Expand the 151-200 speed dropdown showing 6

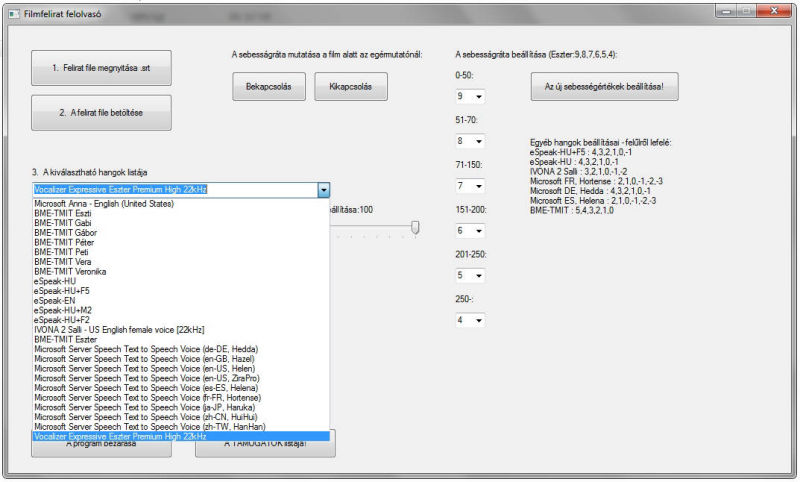point(470,231)
